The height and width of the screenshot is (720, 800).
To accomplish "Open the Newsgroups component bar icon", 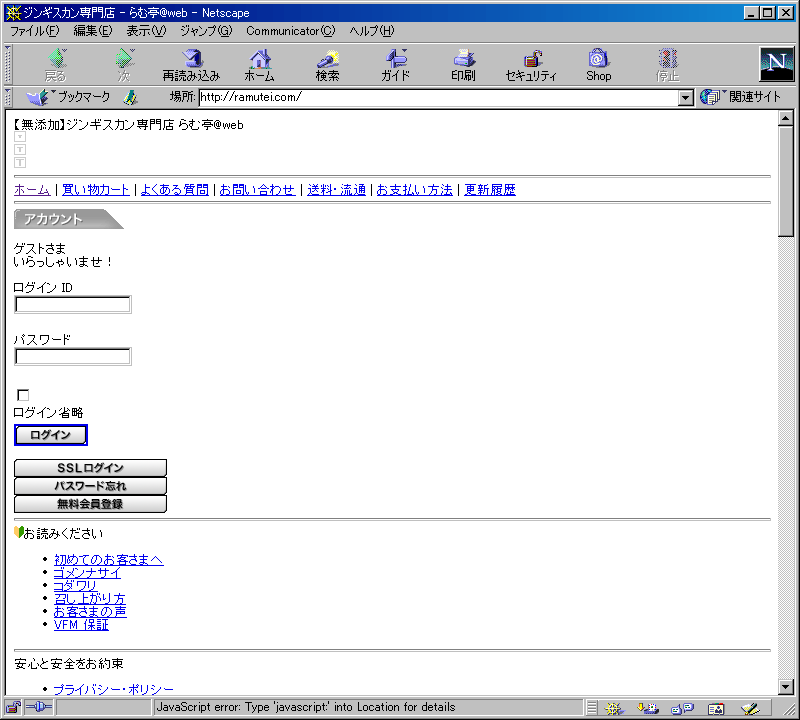I will [682, 708].
